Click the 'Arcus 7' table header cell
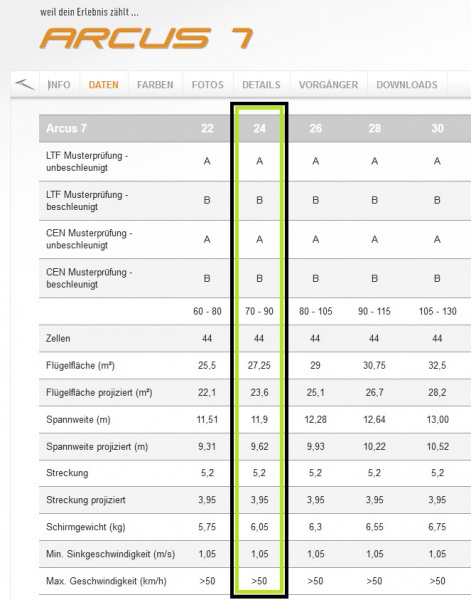The height and width of the screenshot is (600, 471). 66,128
